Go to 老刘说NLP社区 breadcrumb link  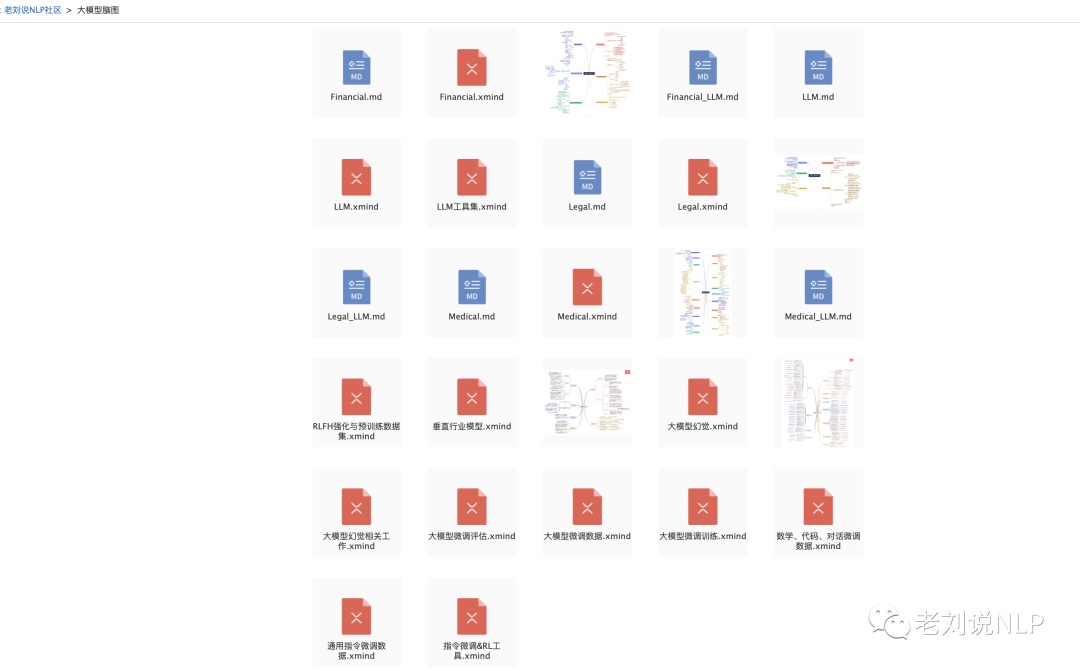click(x=32, y=10)
